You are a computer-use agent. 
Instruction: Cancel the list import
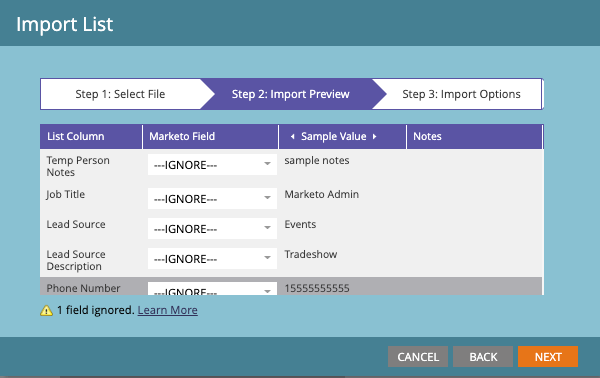[418, 357]
